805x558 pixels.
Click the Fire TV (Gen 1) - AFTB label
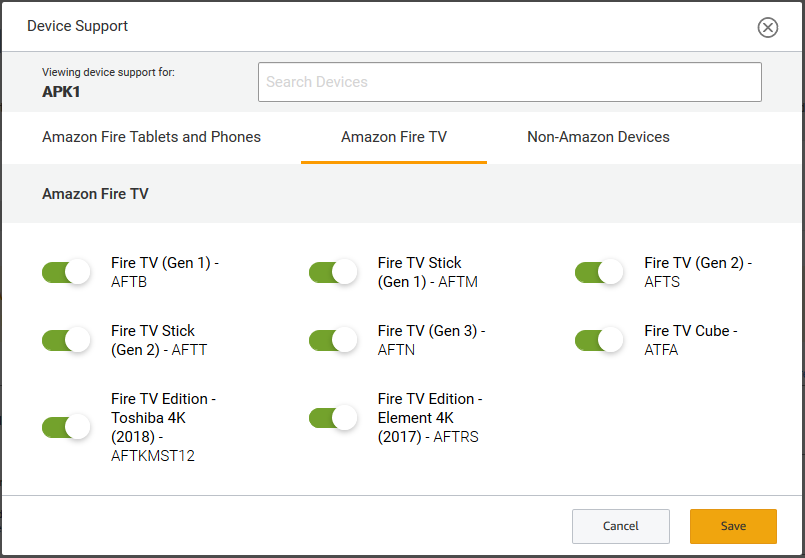pyautogui.click(x=164, y=272)
